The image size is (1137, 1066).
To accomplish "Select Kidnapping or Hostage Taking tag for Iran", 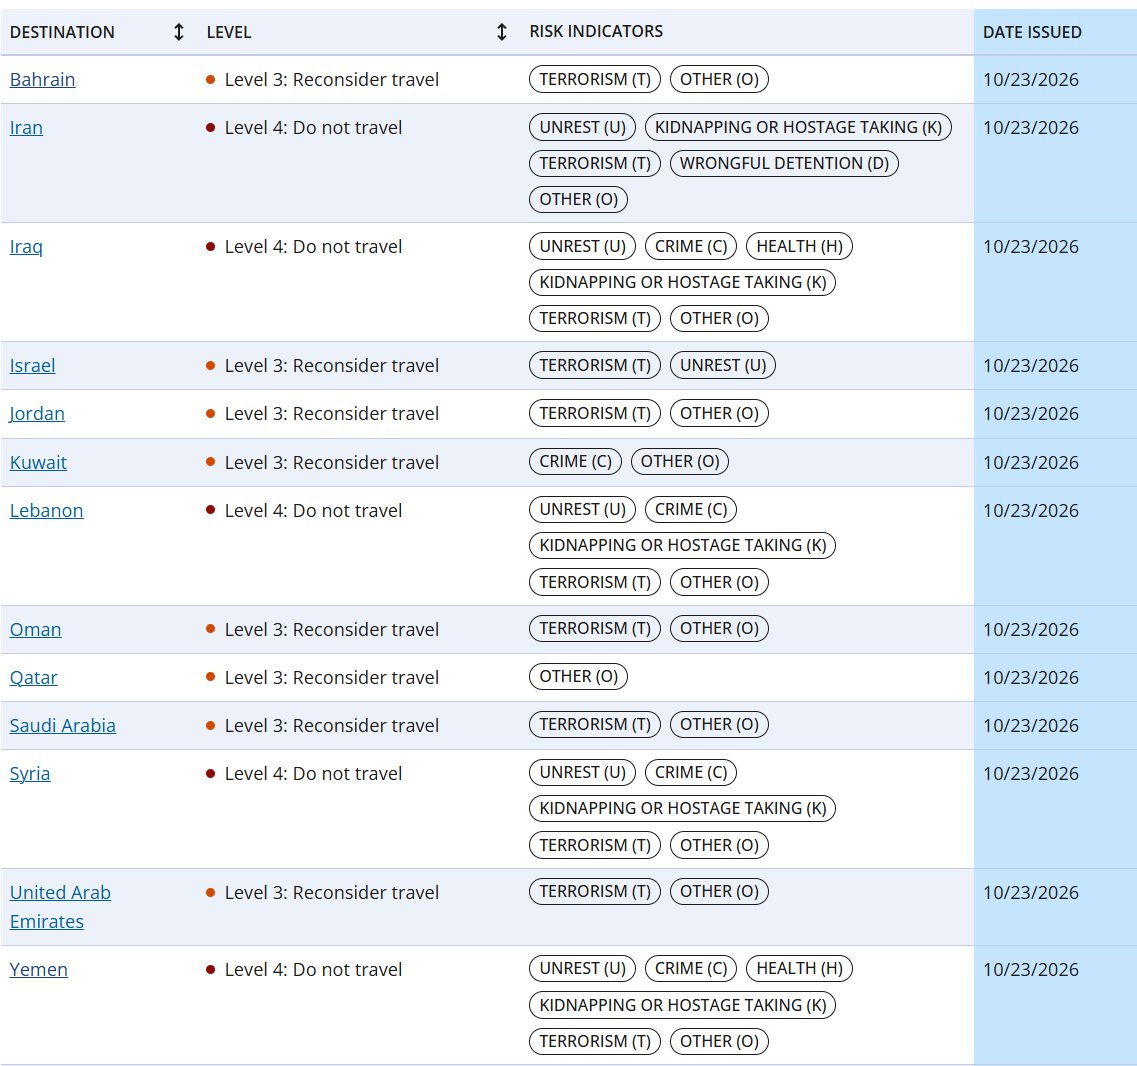I will [798, 127].
